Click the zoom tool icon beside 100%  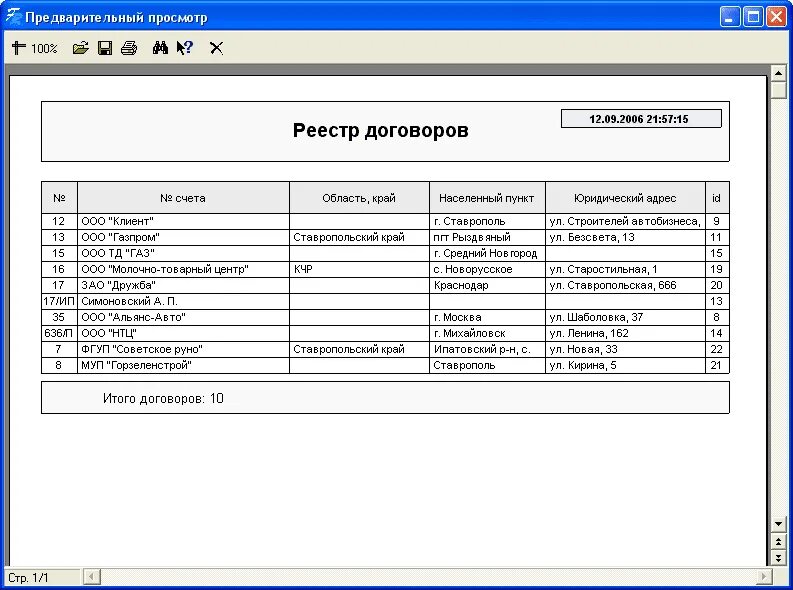pyautogui.click(x=19, y=48)
